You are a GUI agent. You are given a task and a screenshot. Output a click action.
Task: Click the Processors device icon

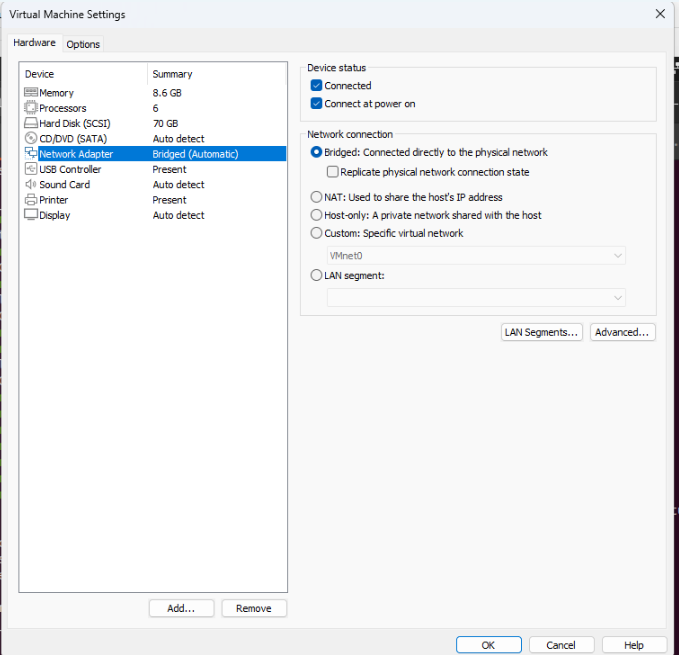tap(31, 108)
